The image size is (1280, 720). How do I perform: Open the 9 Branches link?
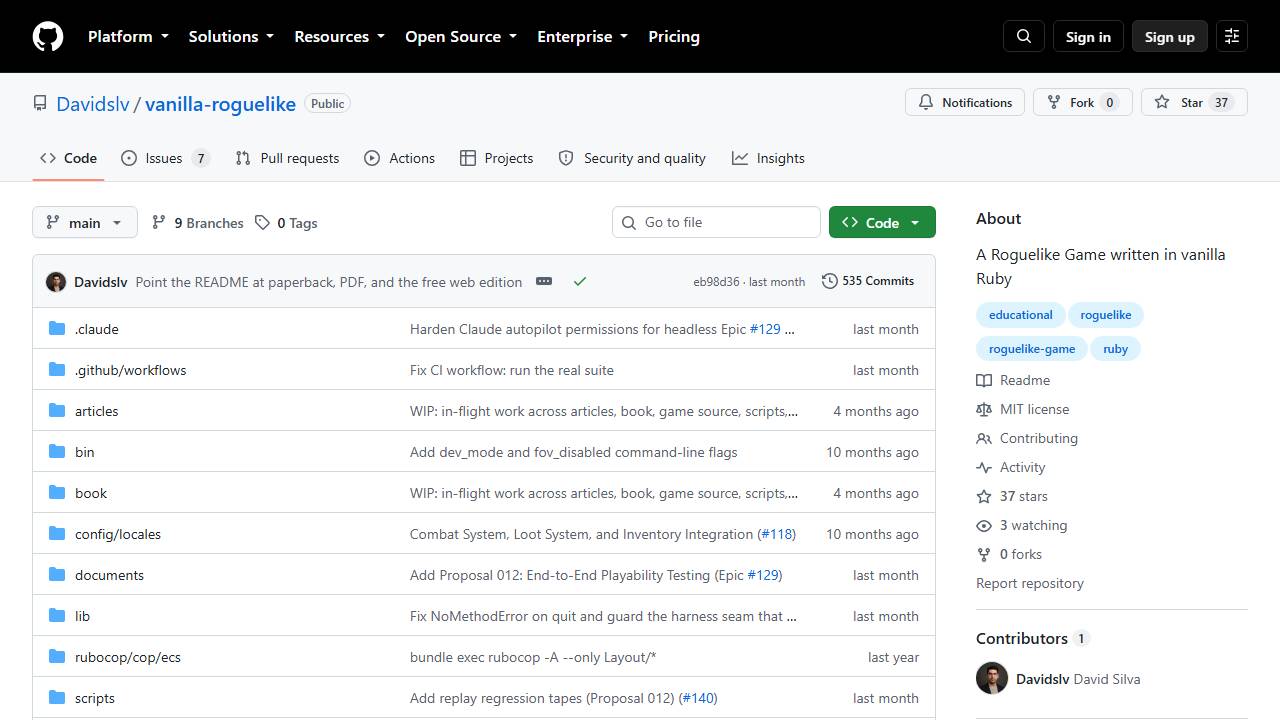[198, 223]
